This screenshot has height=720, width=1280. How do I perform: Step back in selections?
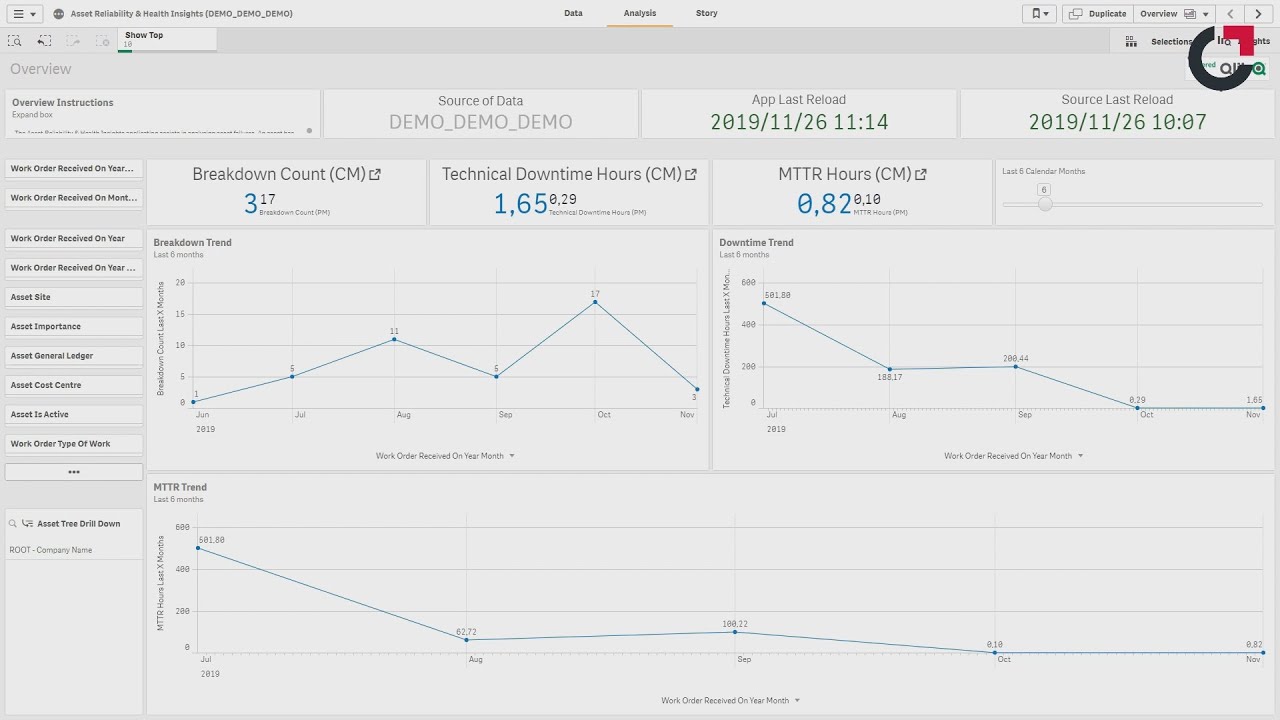pos(44,41)
